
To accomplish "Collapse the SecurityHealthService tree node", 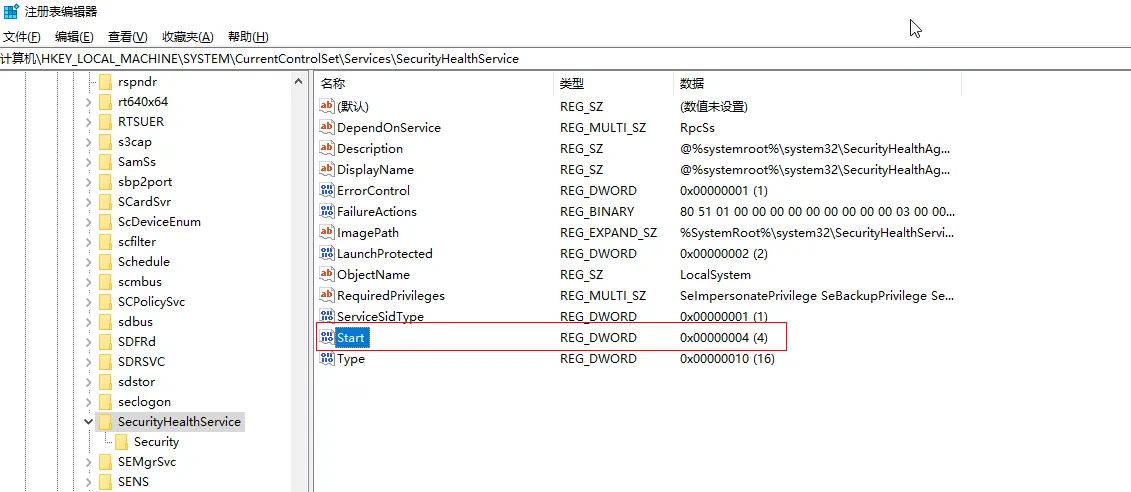I will [88, 422].
